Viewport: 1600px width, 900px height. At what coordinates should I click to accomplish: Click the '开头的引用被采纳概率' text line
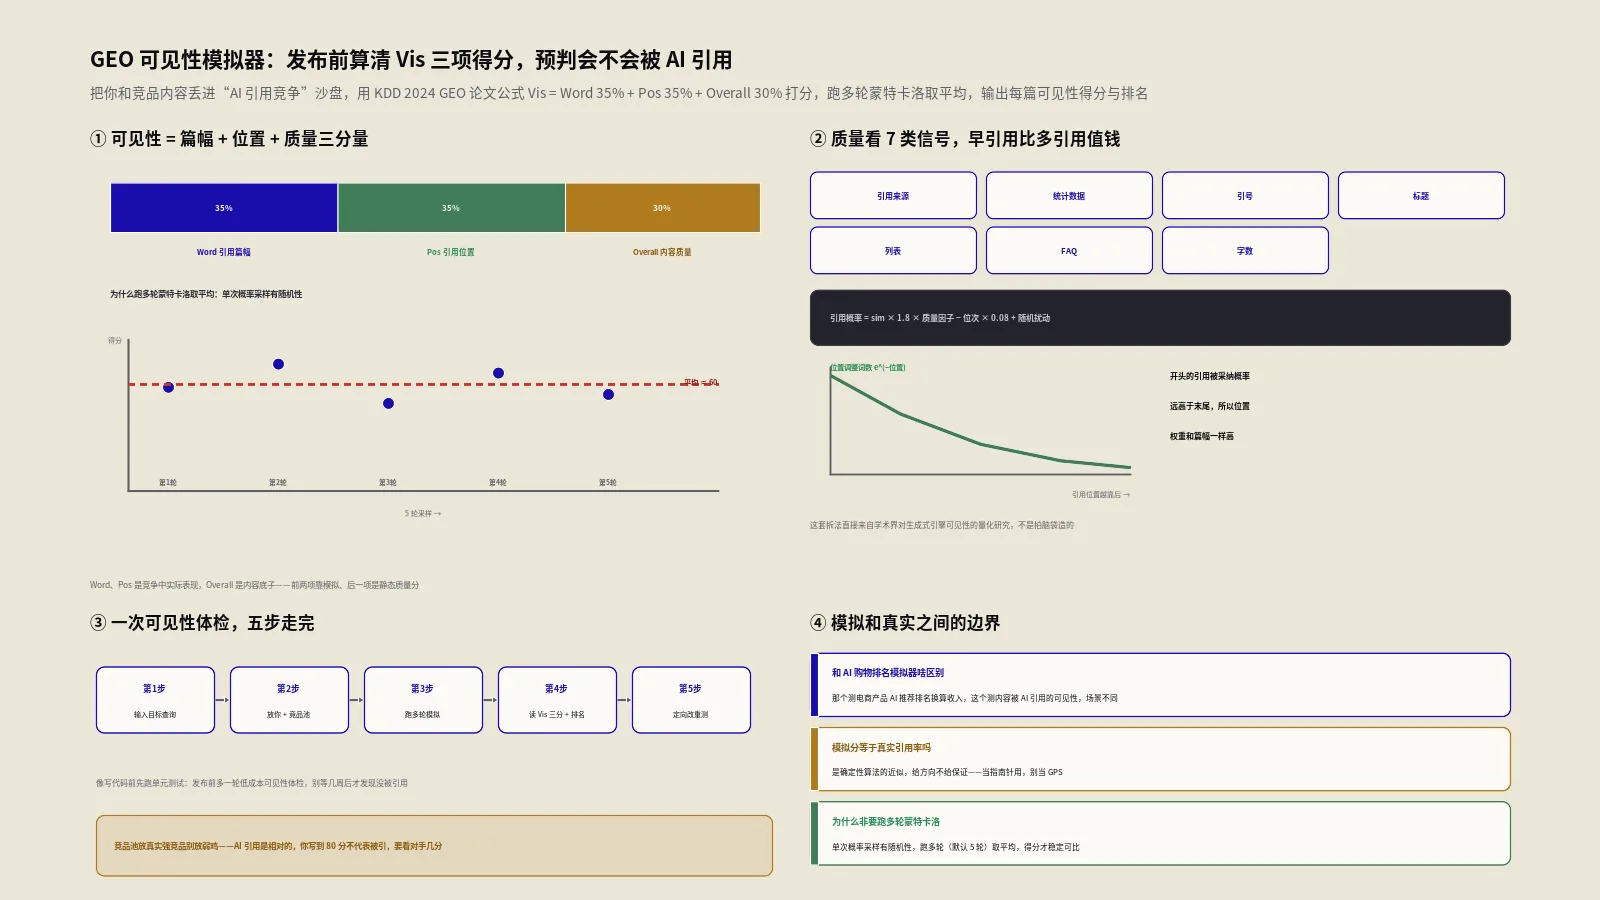coord(1210,376)
